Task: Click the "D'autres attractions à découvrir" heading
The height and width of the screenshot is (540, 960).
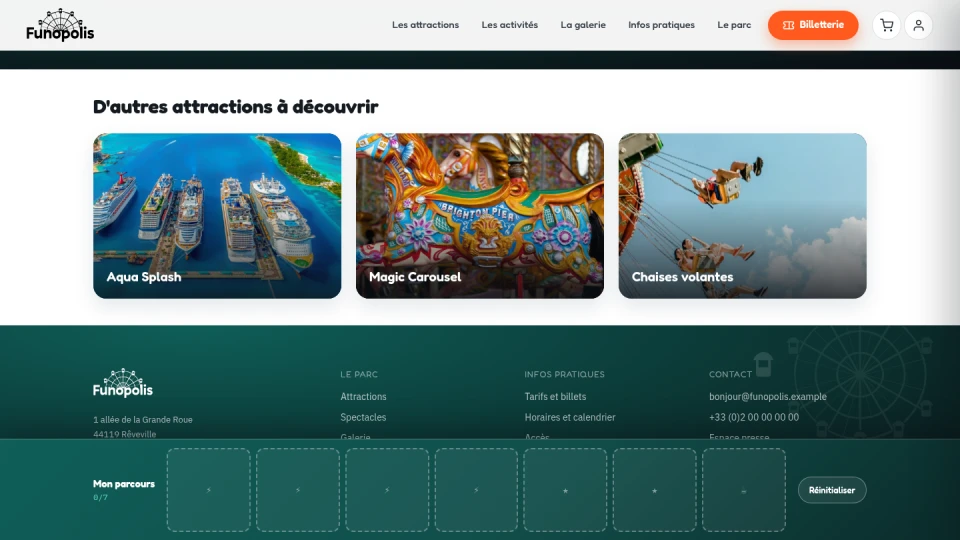Action: pos(236,107)
